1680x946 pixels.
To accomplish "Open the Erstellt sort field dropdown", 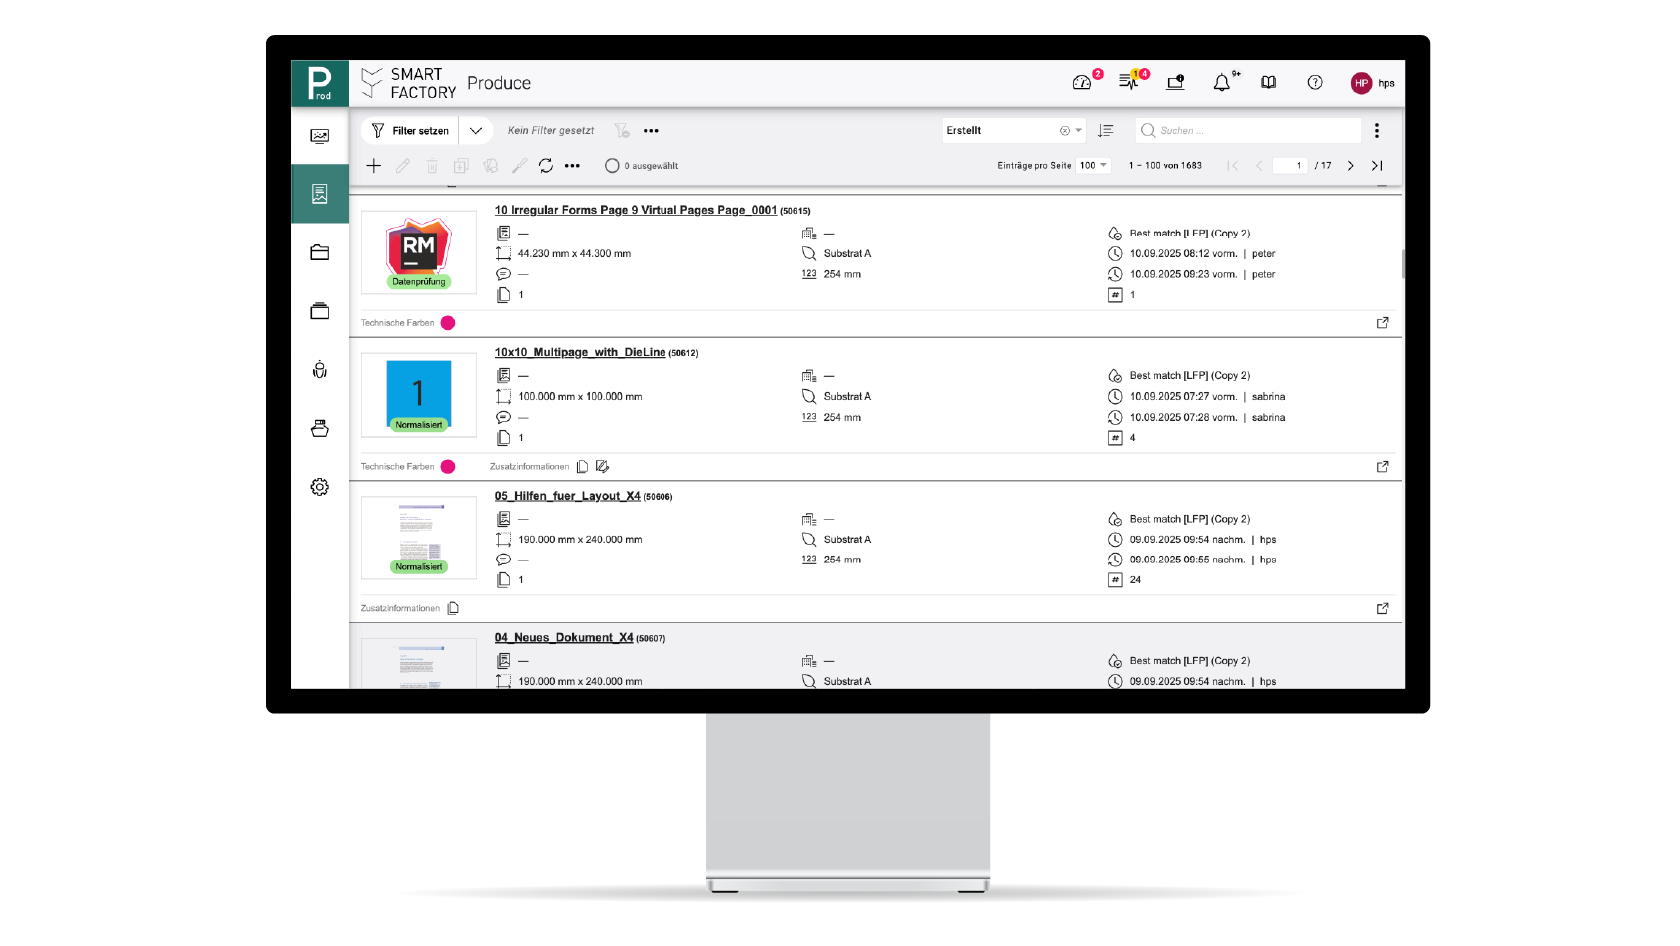I will 1078,131.
